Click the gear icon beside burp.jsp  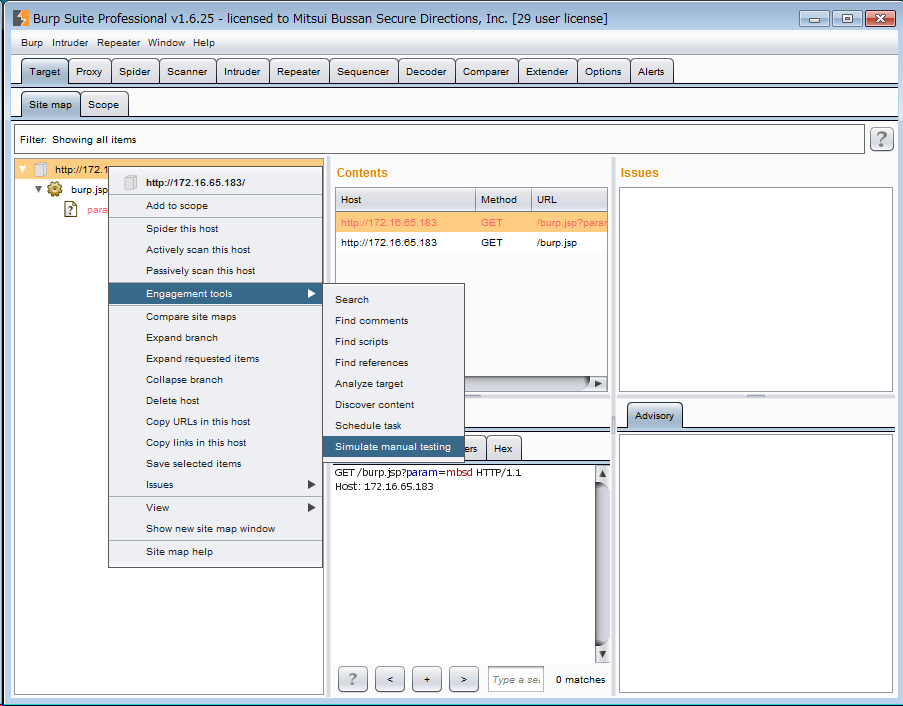[x=55, y=189]
